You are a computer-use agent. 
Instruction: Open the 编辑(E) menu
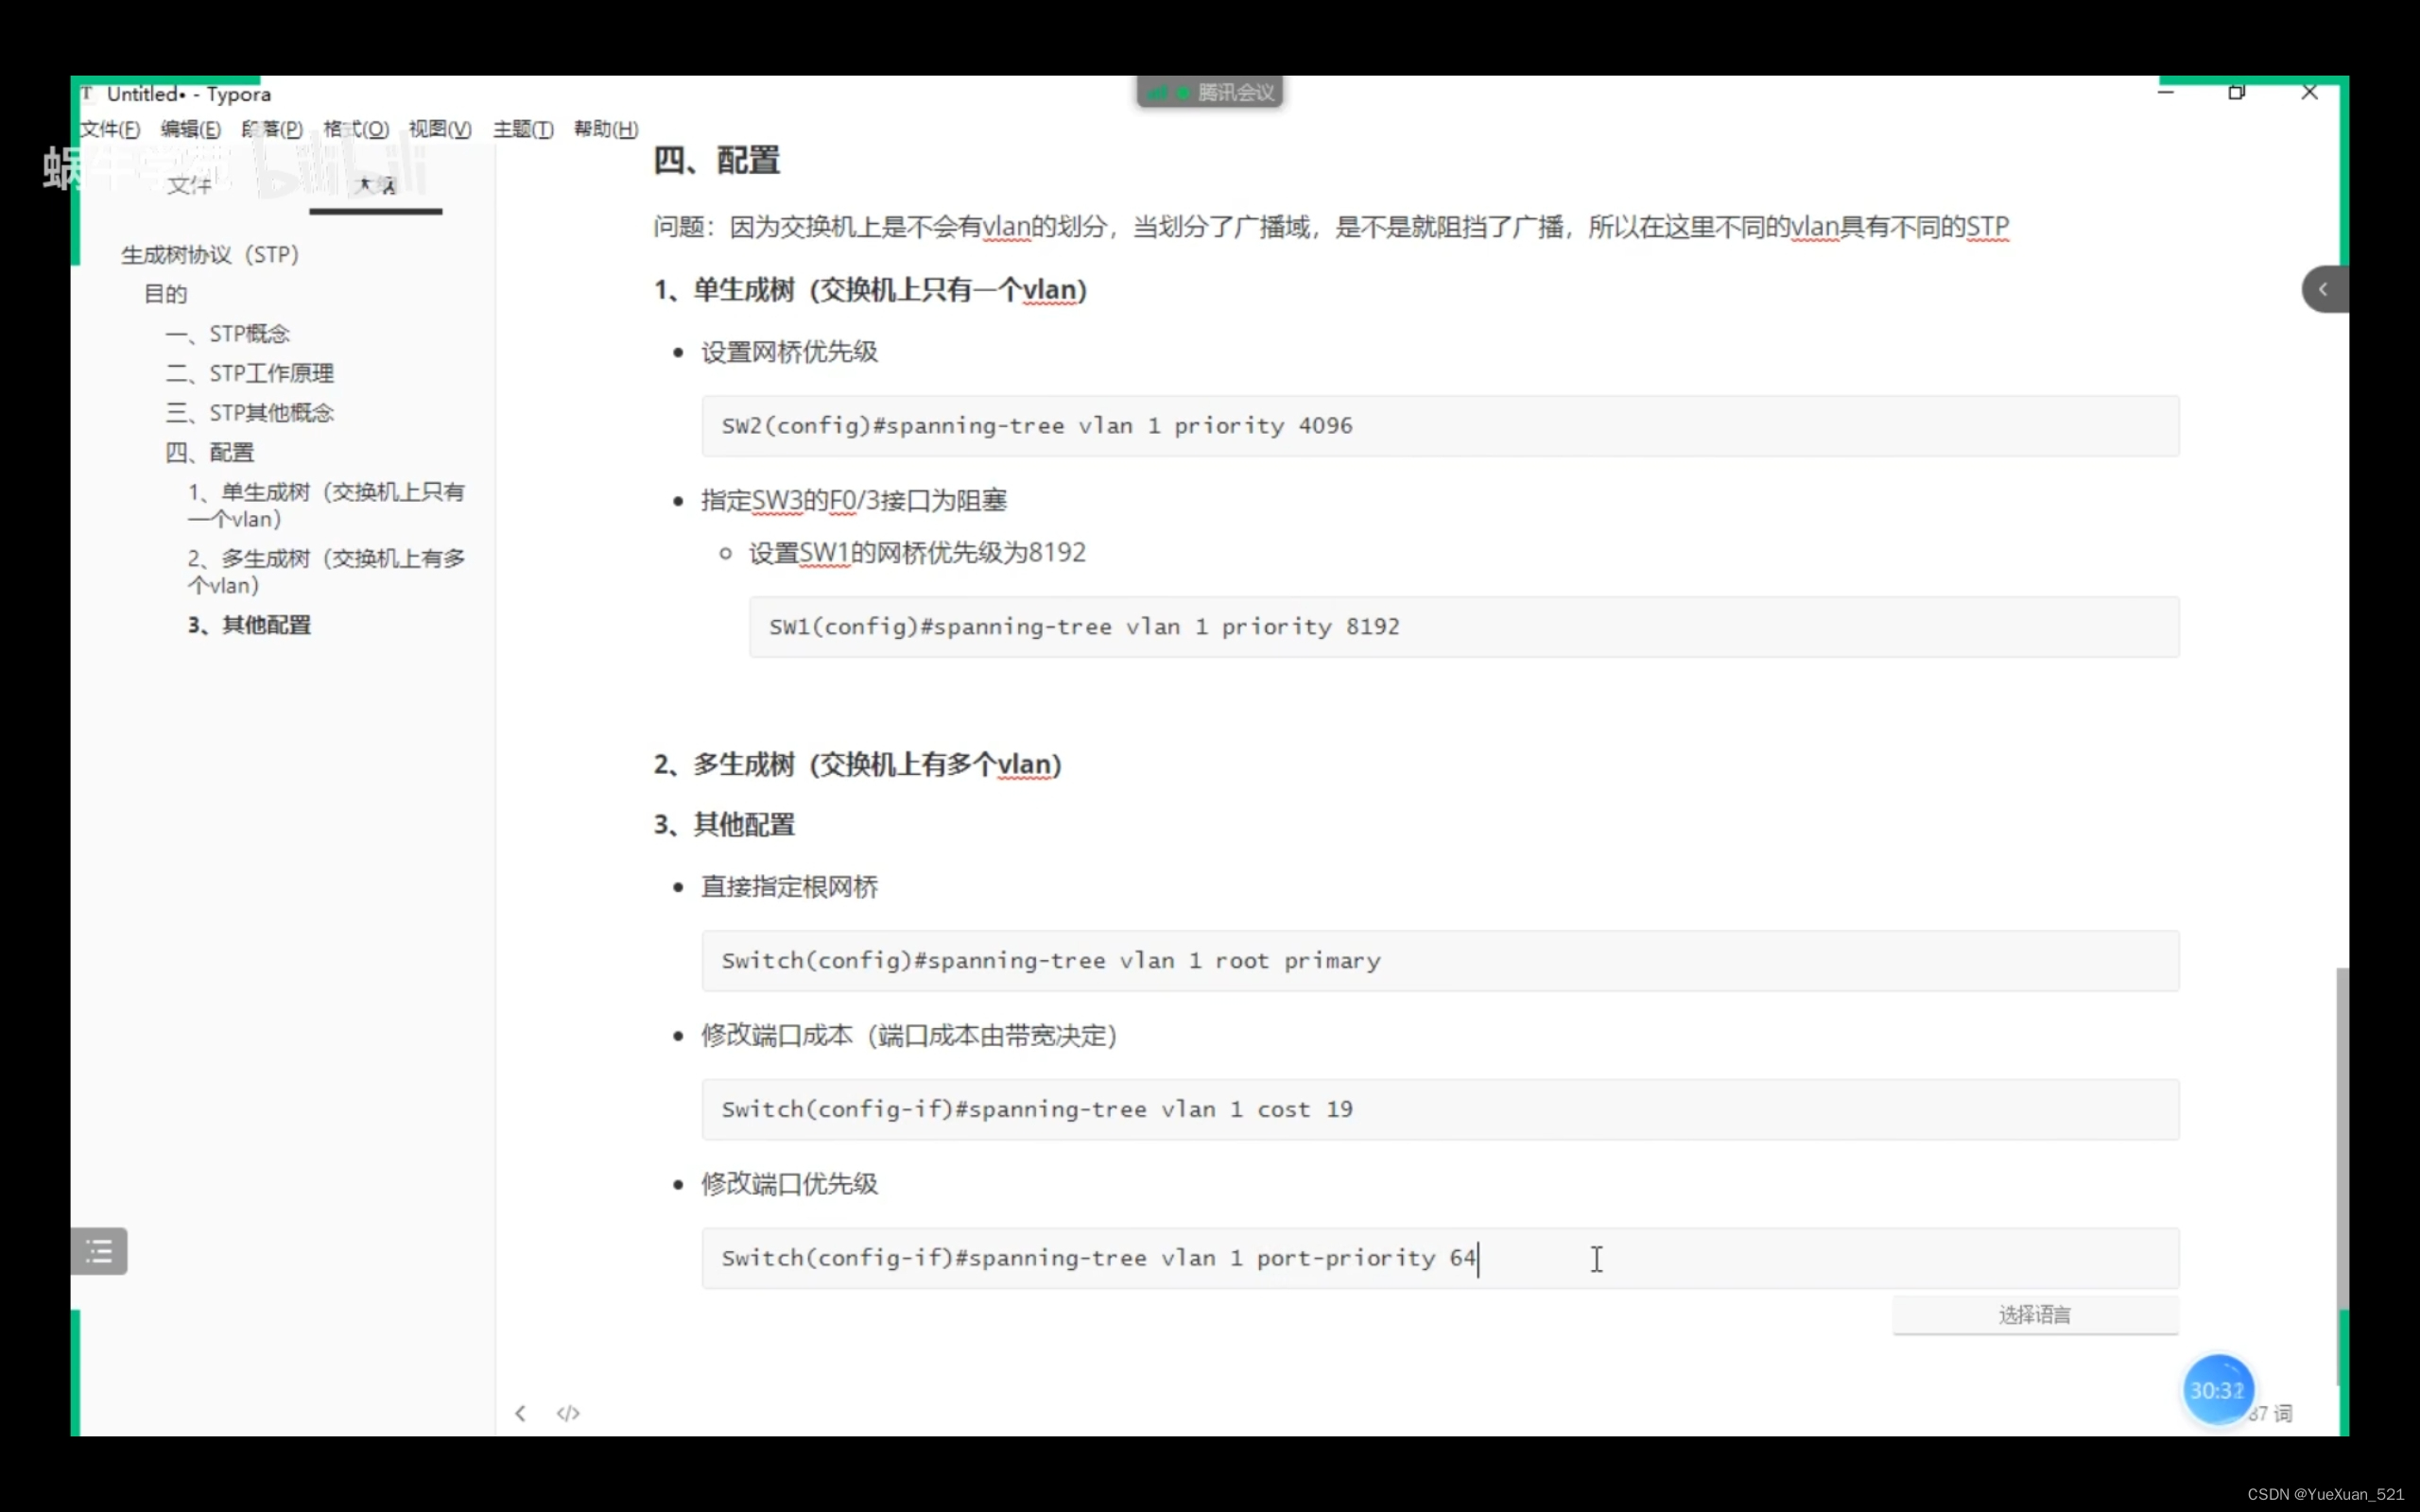190,129
